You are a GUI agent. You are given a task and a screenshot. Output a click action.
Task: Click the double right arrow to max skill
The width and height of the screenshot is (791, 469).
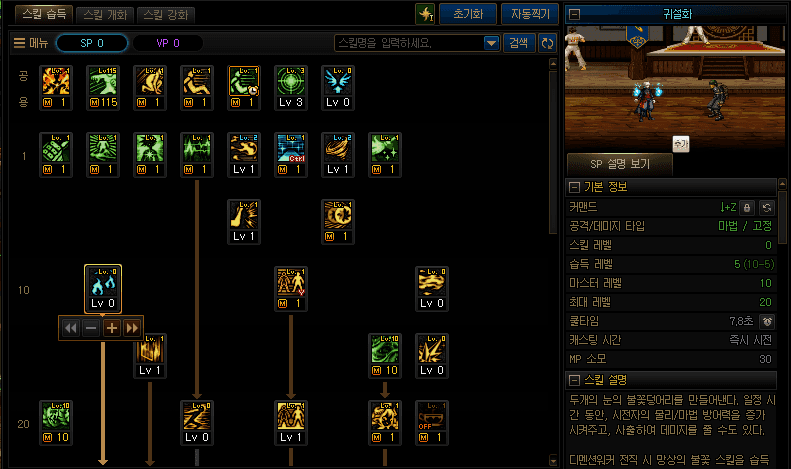[132, 328]
